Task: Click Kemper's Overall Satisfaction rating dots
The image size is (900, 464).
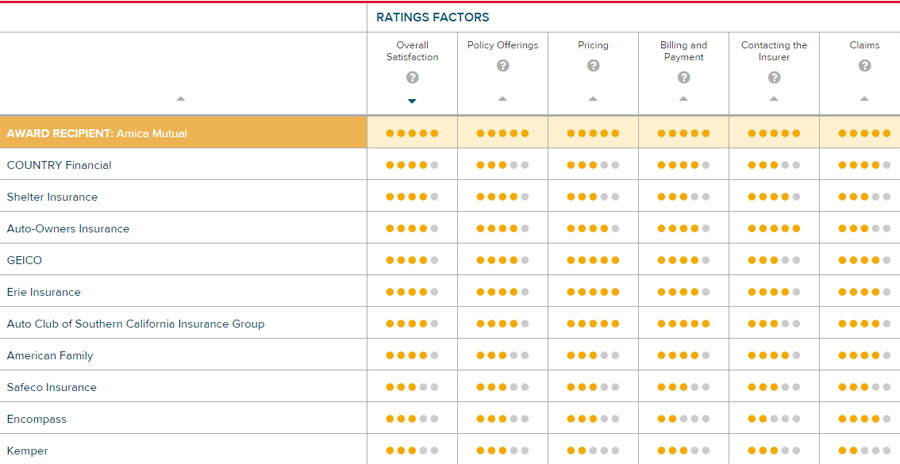Action: (412, 451)
